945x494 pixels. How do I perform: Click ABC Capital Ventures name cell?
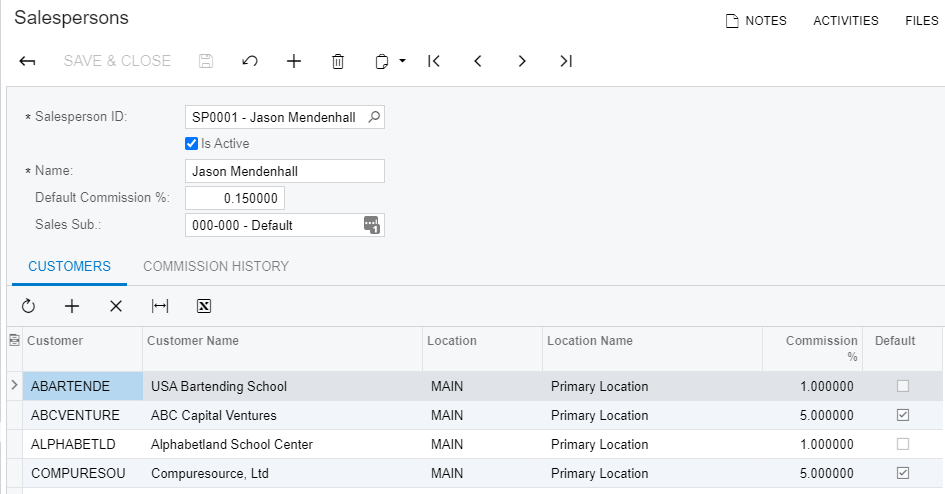click(x=283, y=415)
